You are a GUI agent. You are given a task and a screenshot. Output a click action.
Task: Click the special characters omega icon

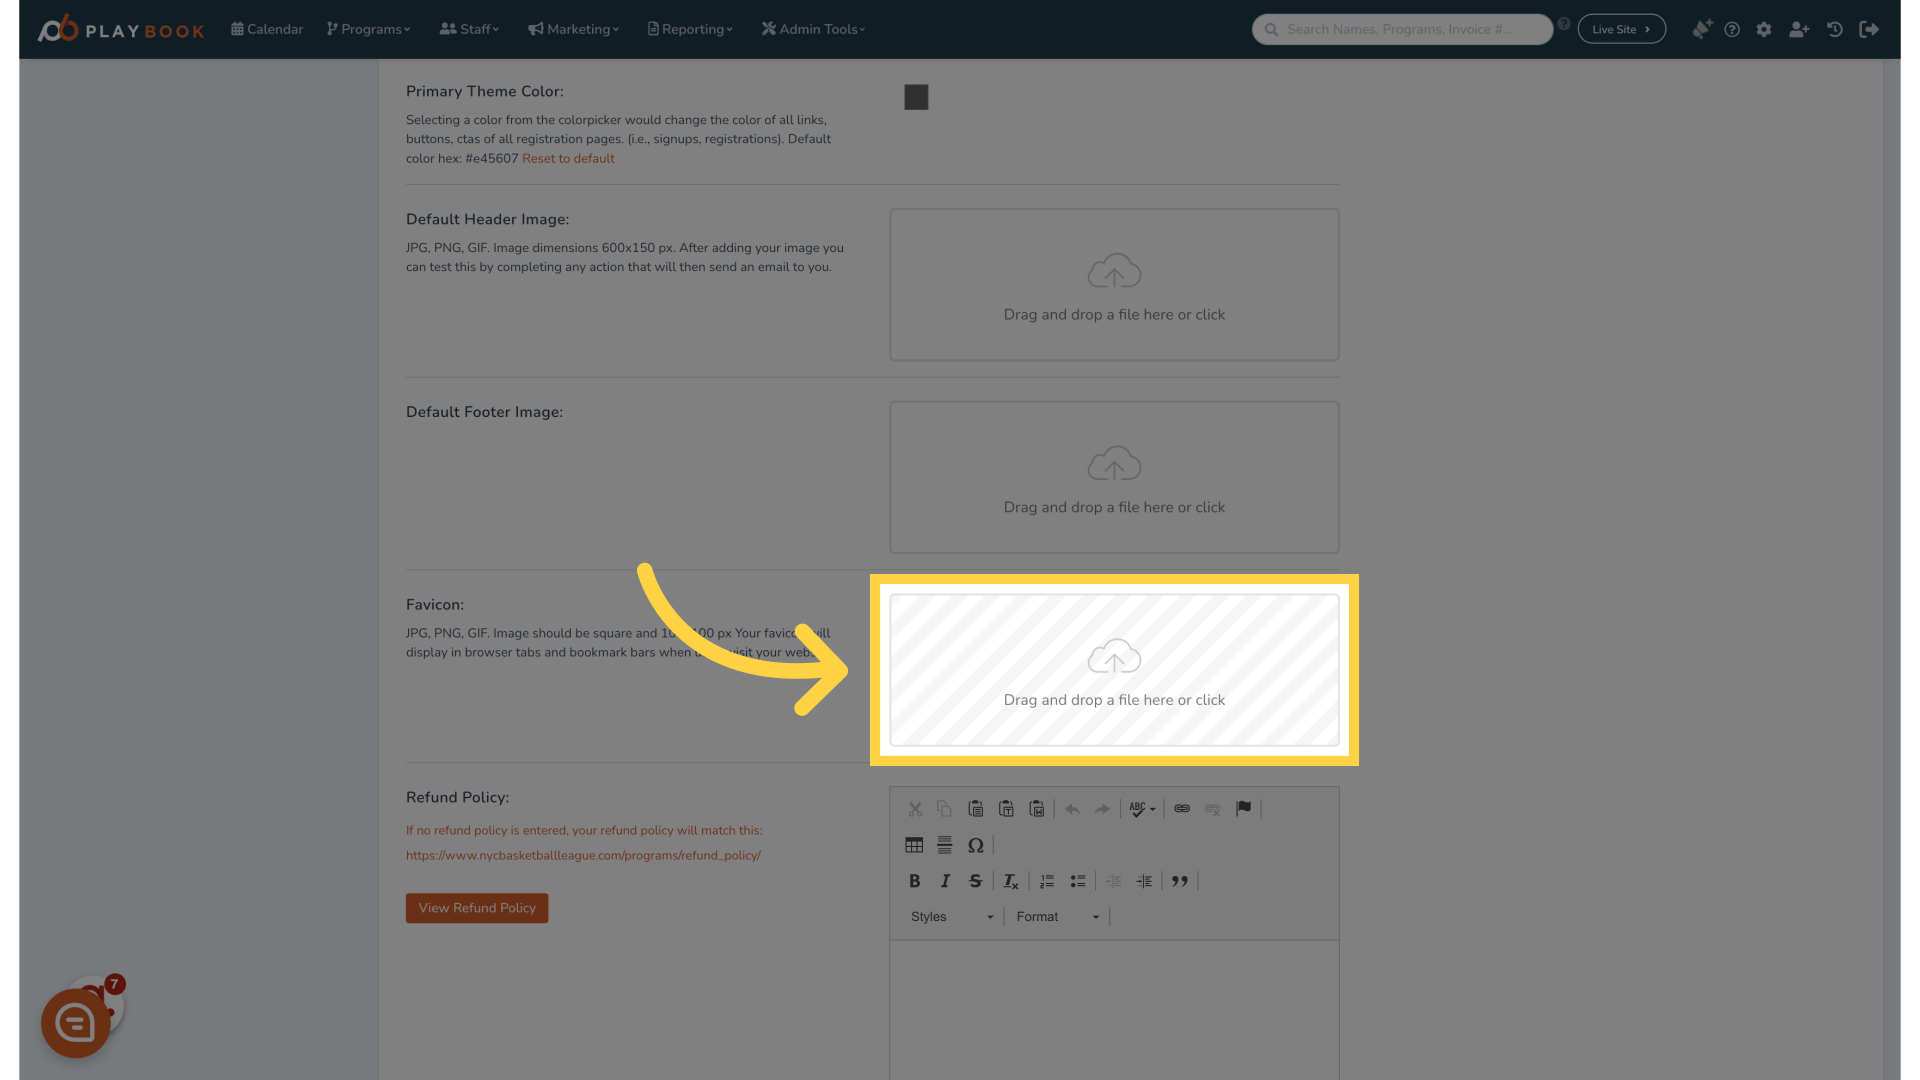coord(976,844)
